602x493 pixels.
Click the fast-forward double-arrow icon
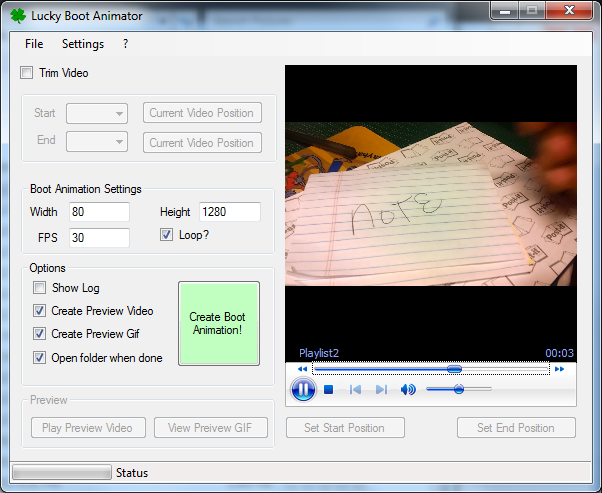[x=559, y=369]
